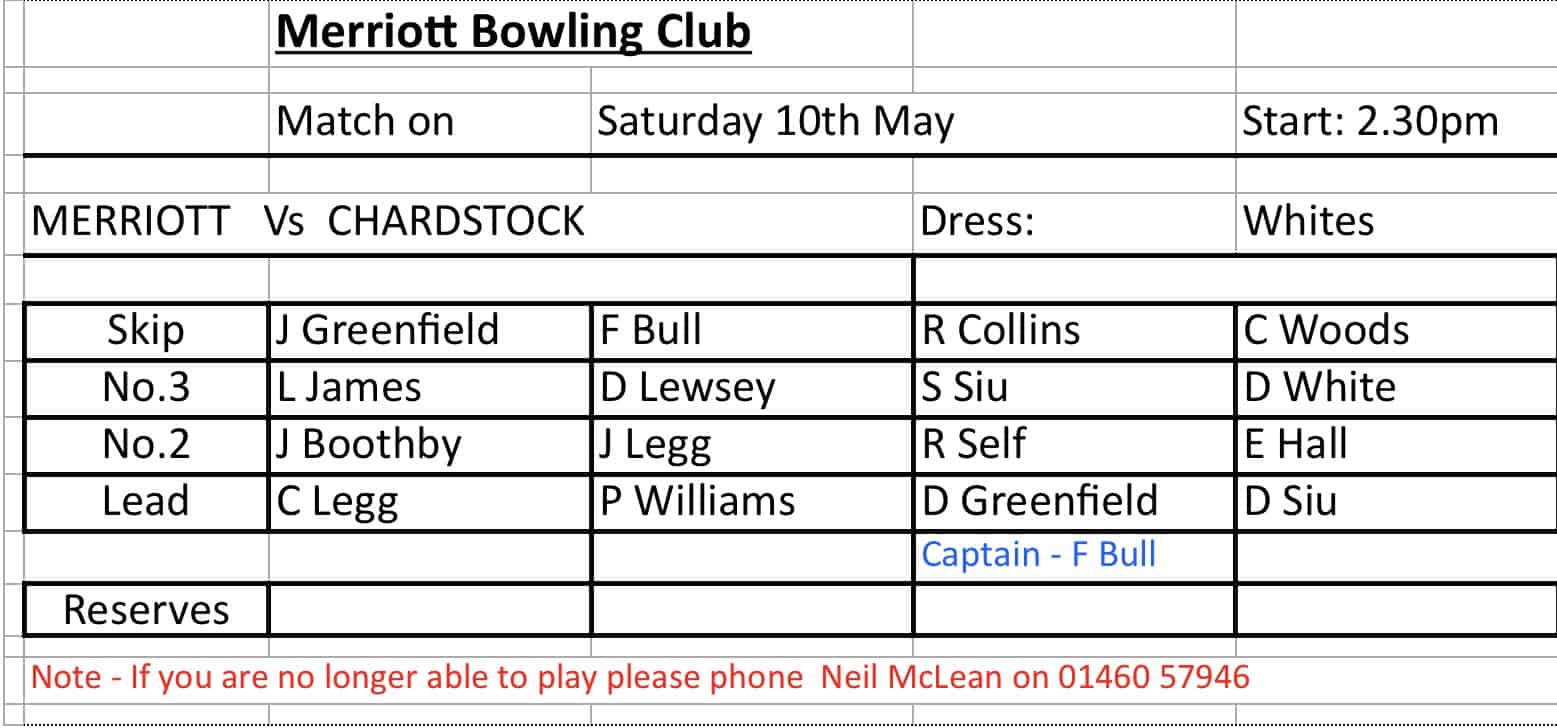Select the Reserves row header cell
Image resolution: width=1557 pixels, height=728 pixels.
click(x=146, y=609)
